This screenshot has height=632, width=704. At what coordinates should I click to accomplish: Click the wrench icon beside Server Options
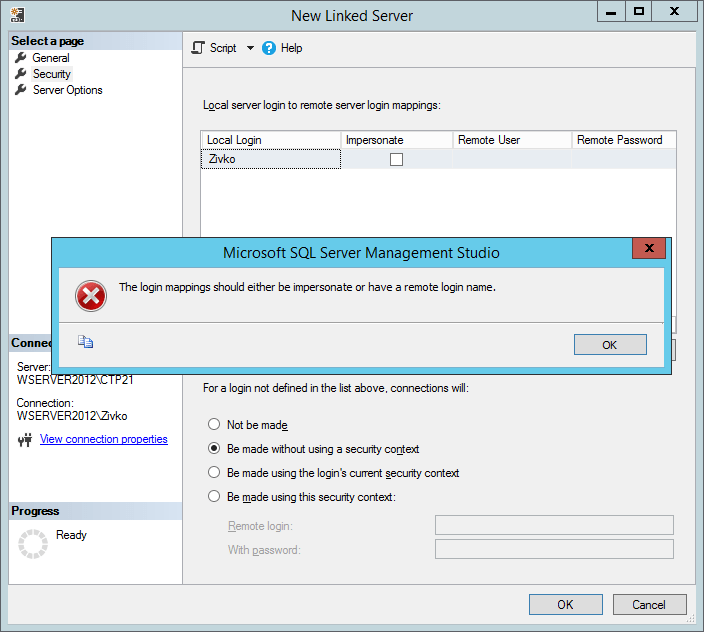click(x=21, y=90)
